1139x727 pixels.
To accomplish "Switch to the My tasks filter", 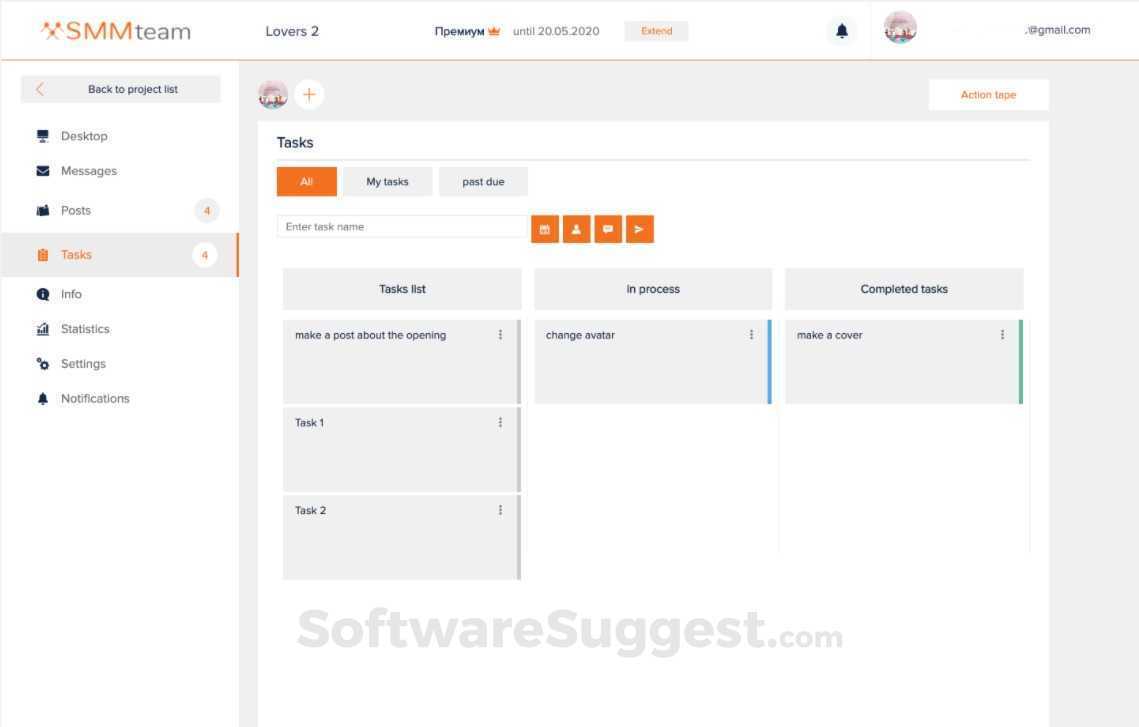I will pyautogui.click(x=387, y=181).
